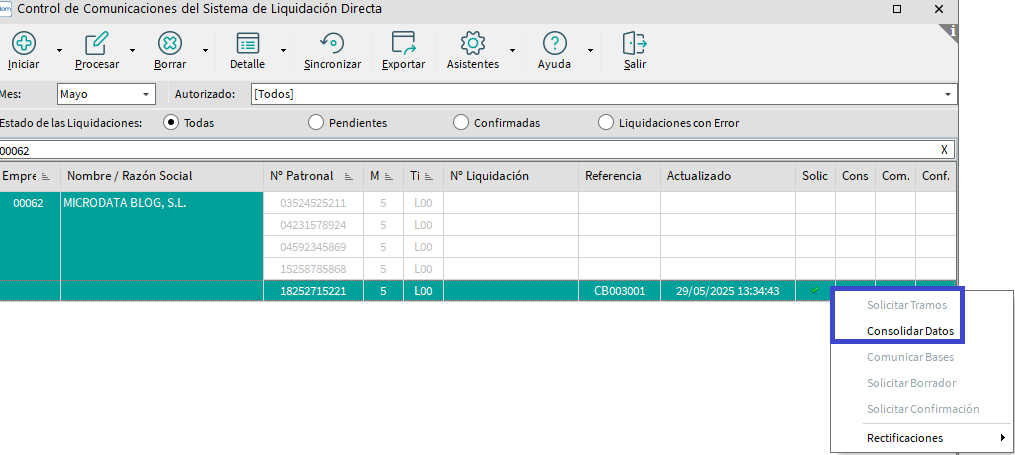Clear the search with the X button
This screenshot has height=455, width=1015.
pyautogui.click(x=944, y=150)
